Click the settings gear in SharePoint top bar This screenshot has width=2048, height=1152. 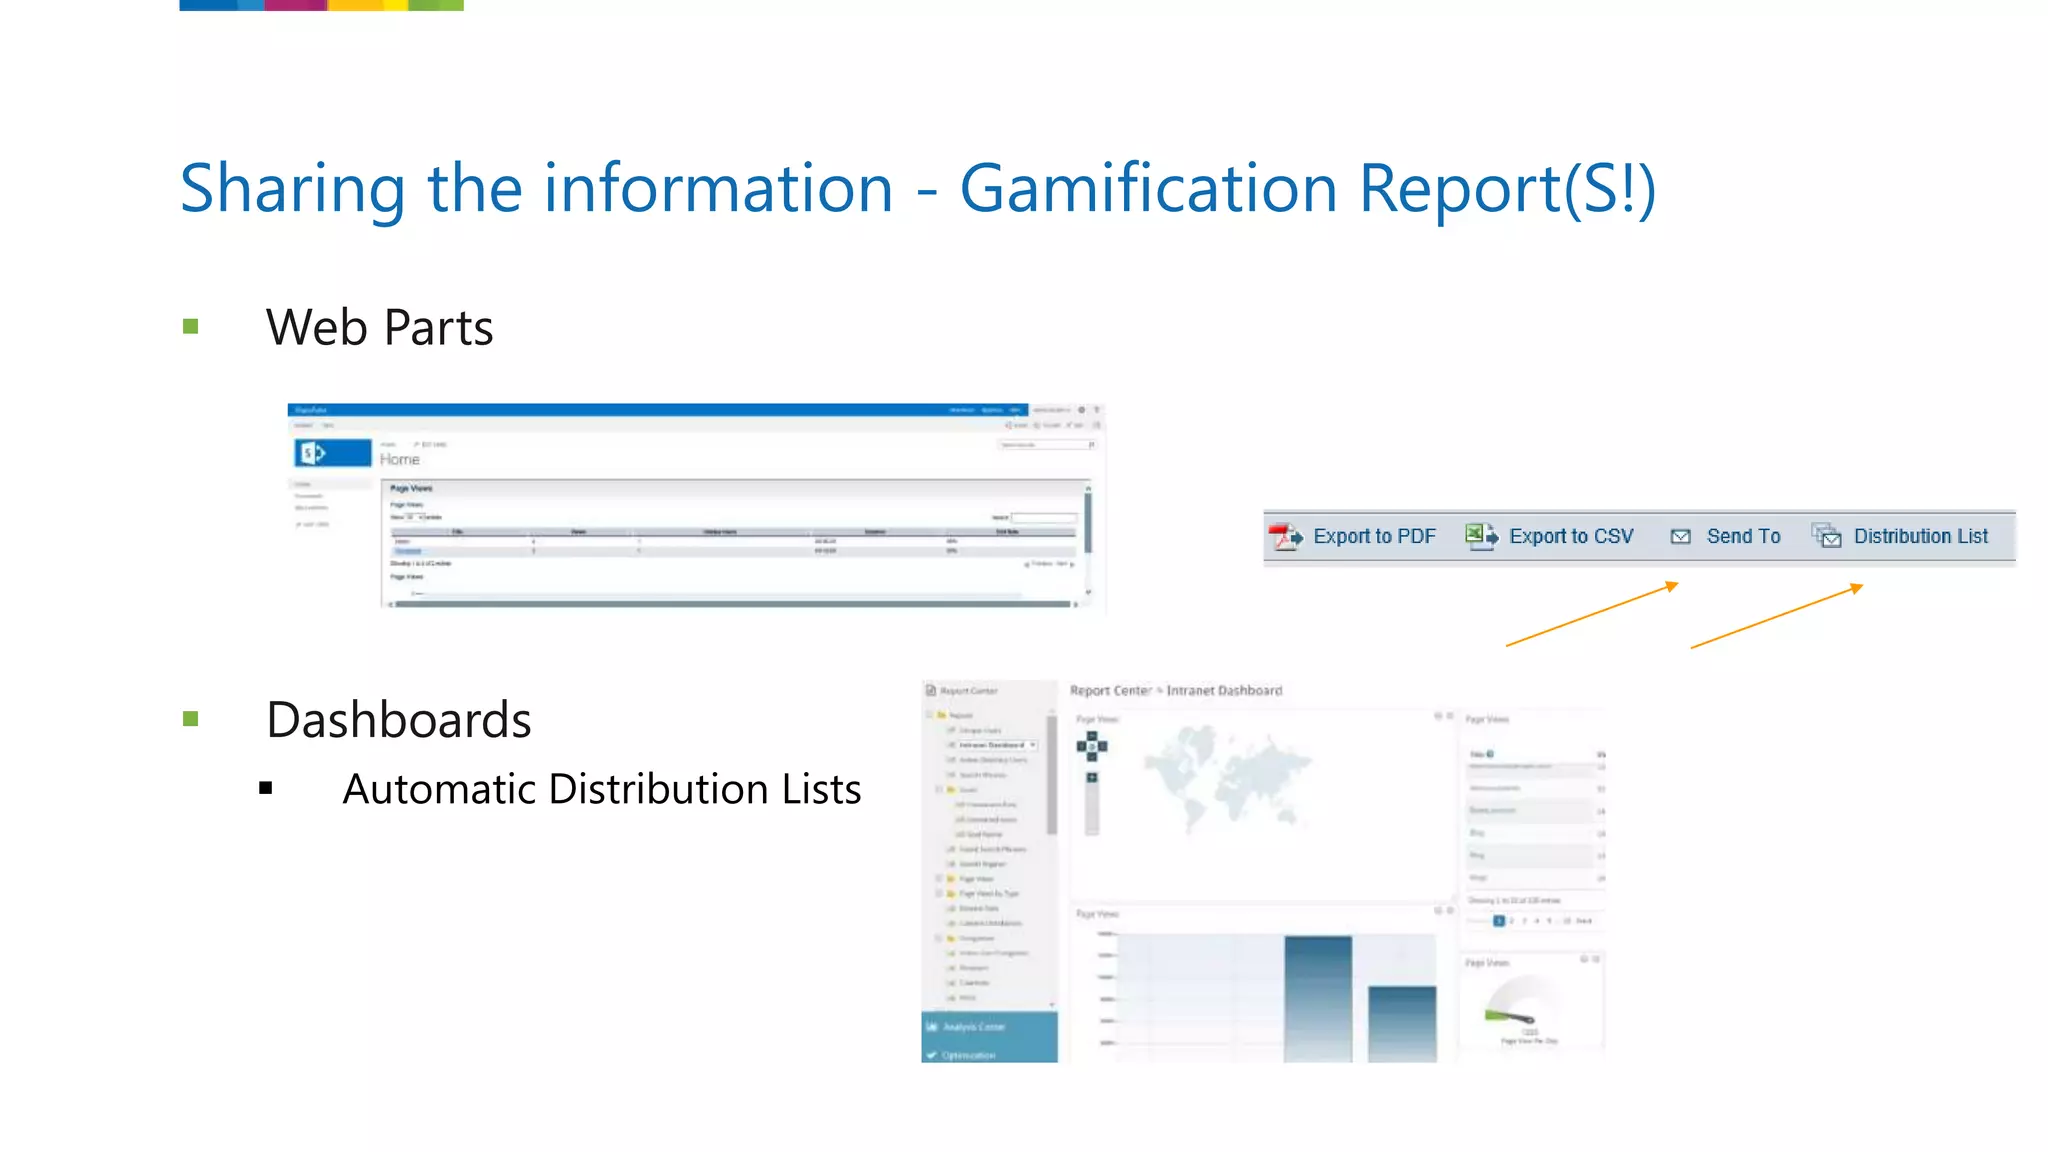coord(1081,410)
